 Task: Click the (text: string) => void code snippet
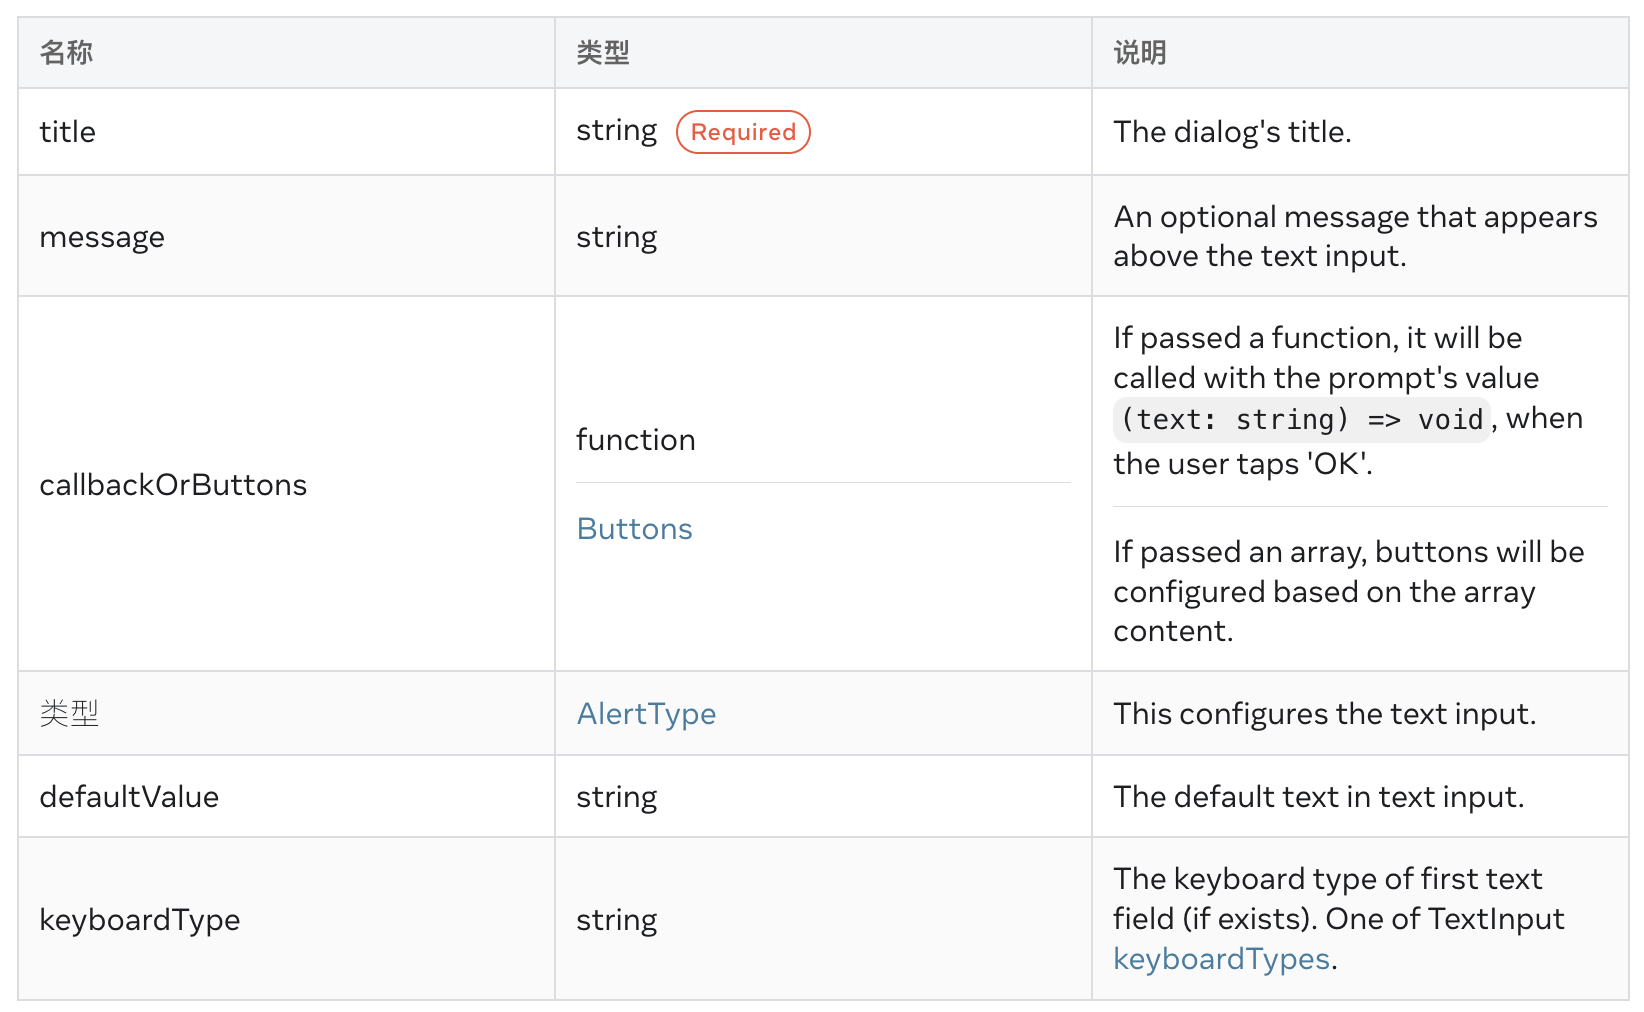coord(1301,419)
